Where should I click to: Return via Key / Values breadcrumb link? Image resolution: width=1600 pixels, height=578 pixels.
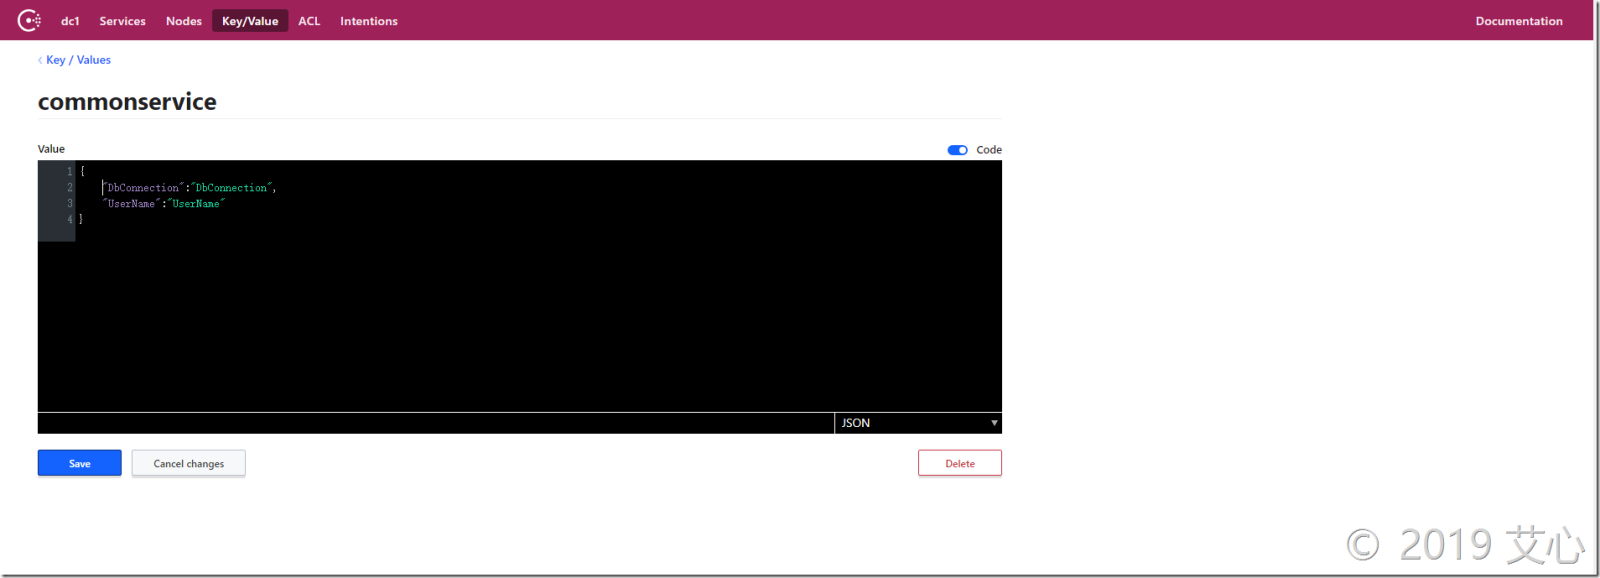(78, 60)
